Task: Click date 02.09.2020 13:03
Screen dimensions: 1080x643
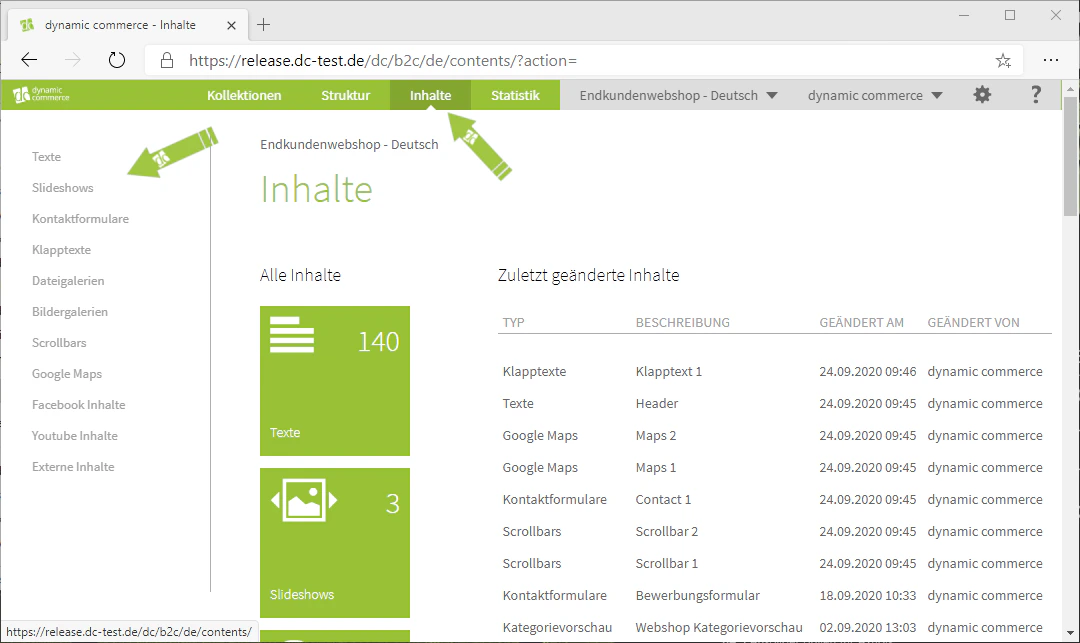Action: tap(868, 627)
